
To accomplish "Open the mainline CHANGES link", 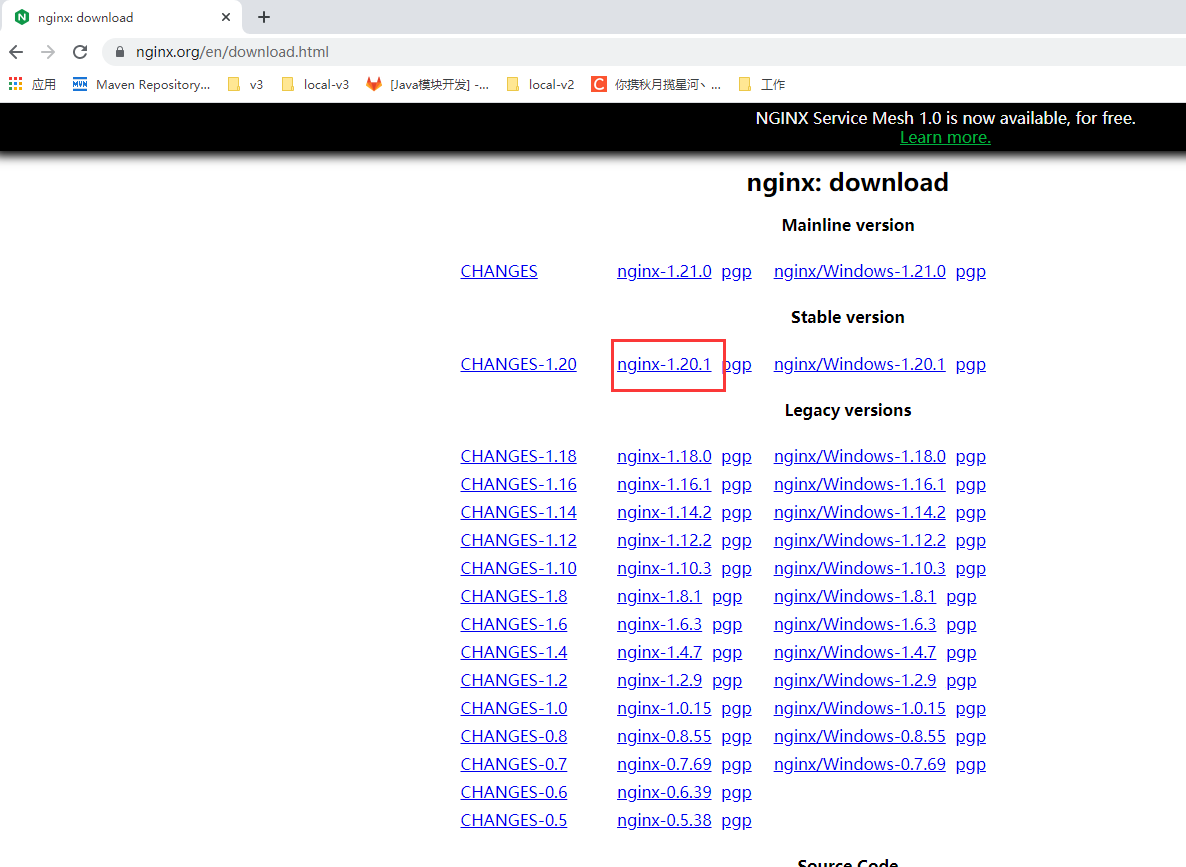I will click(x=499, y=272).
